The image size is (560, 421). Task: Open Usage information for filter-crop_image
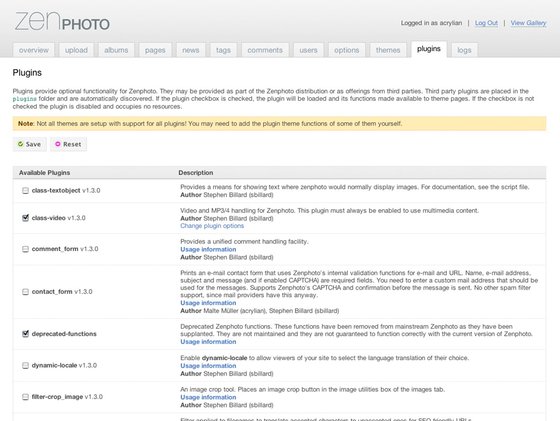pyautogui.click(x=208, y=397)
